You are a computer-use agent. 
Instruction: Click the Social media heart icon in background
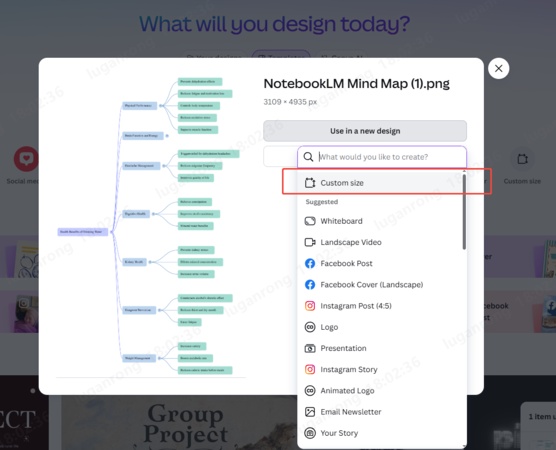pyautogui.click(x=26, y=159)
